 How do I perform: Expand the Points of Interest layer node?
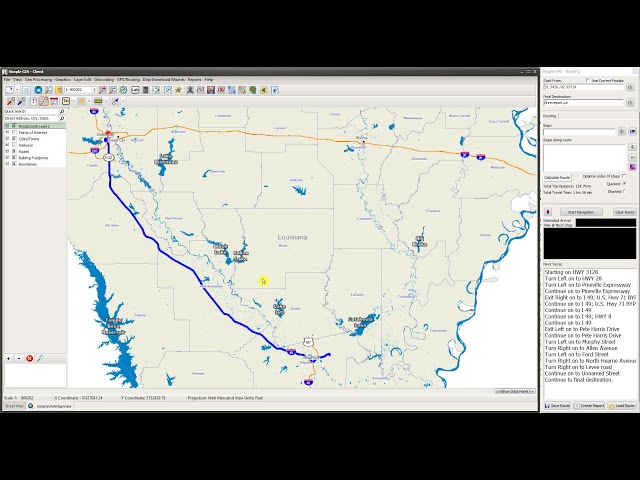[7, 133]
